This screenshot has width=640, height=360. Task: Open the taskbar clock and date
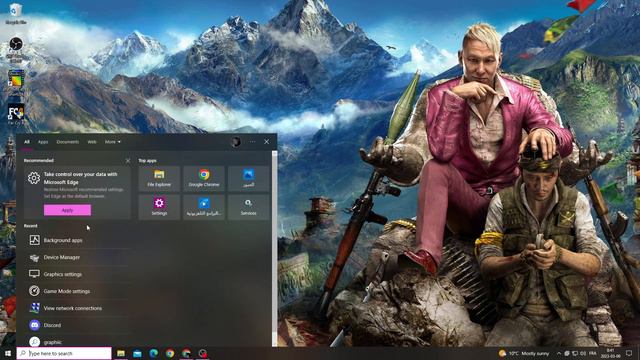610,353
